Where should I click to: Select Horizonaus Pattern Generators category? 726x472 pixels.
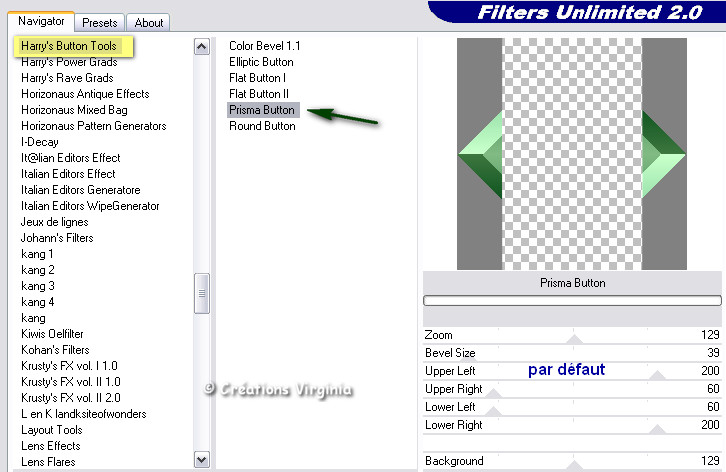[94, 126]
